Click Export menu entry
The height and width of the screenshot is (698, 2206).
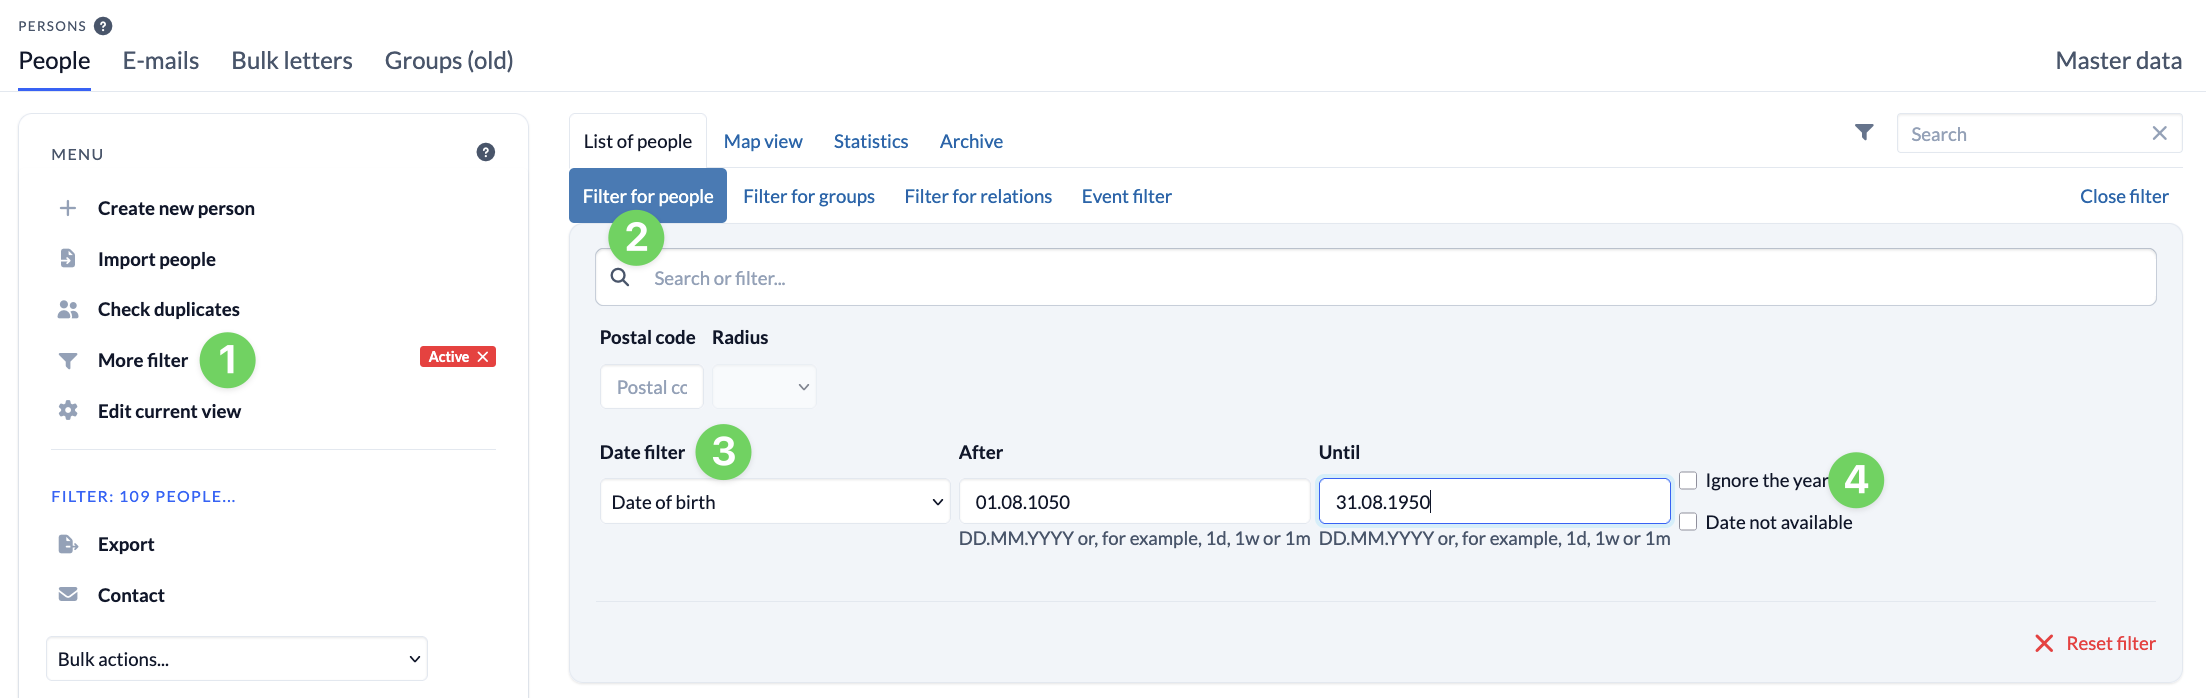126,544
